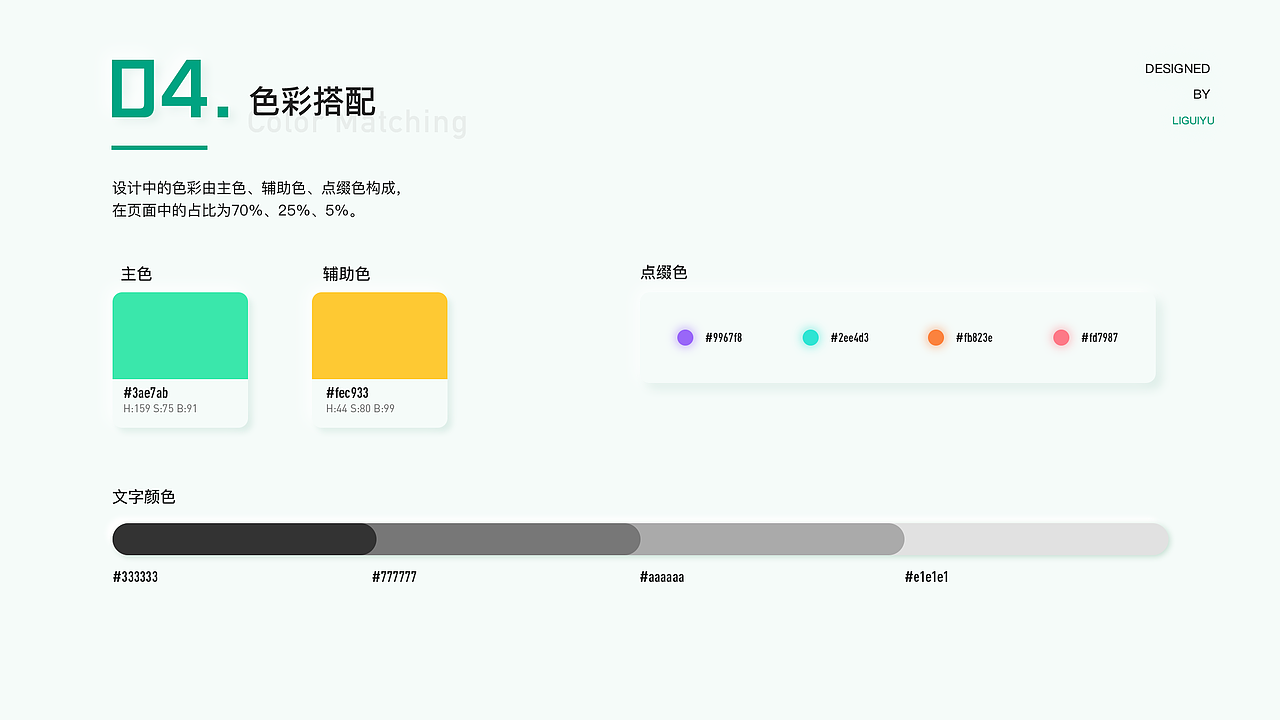The height and width of the screenshot is (720, 1280).
Task: Click the #fd7987 label text
Action: coord(1100,338)
